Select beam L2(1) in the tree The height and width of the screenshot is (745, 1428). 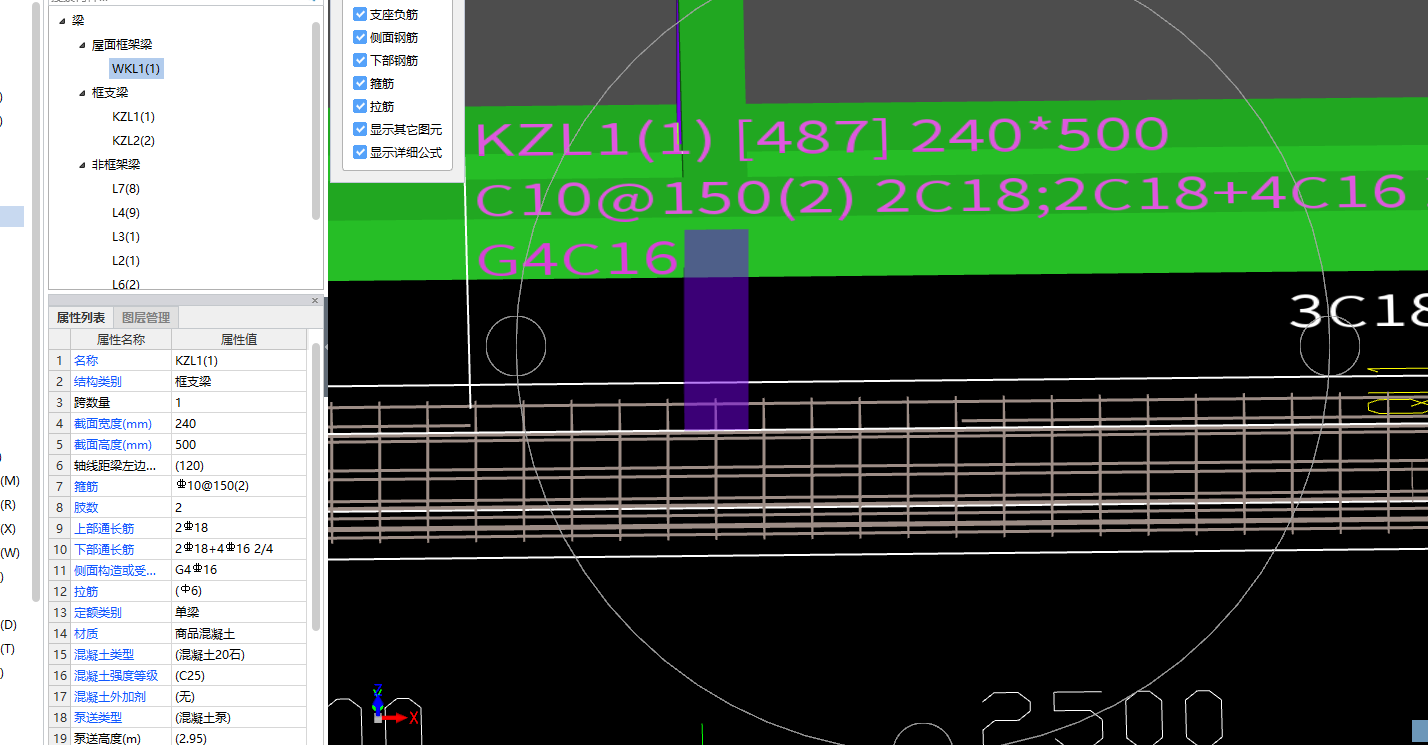(x=126, y=261)
